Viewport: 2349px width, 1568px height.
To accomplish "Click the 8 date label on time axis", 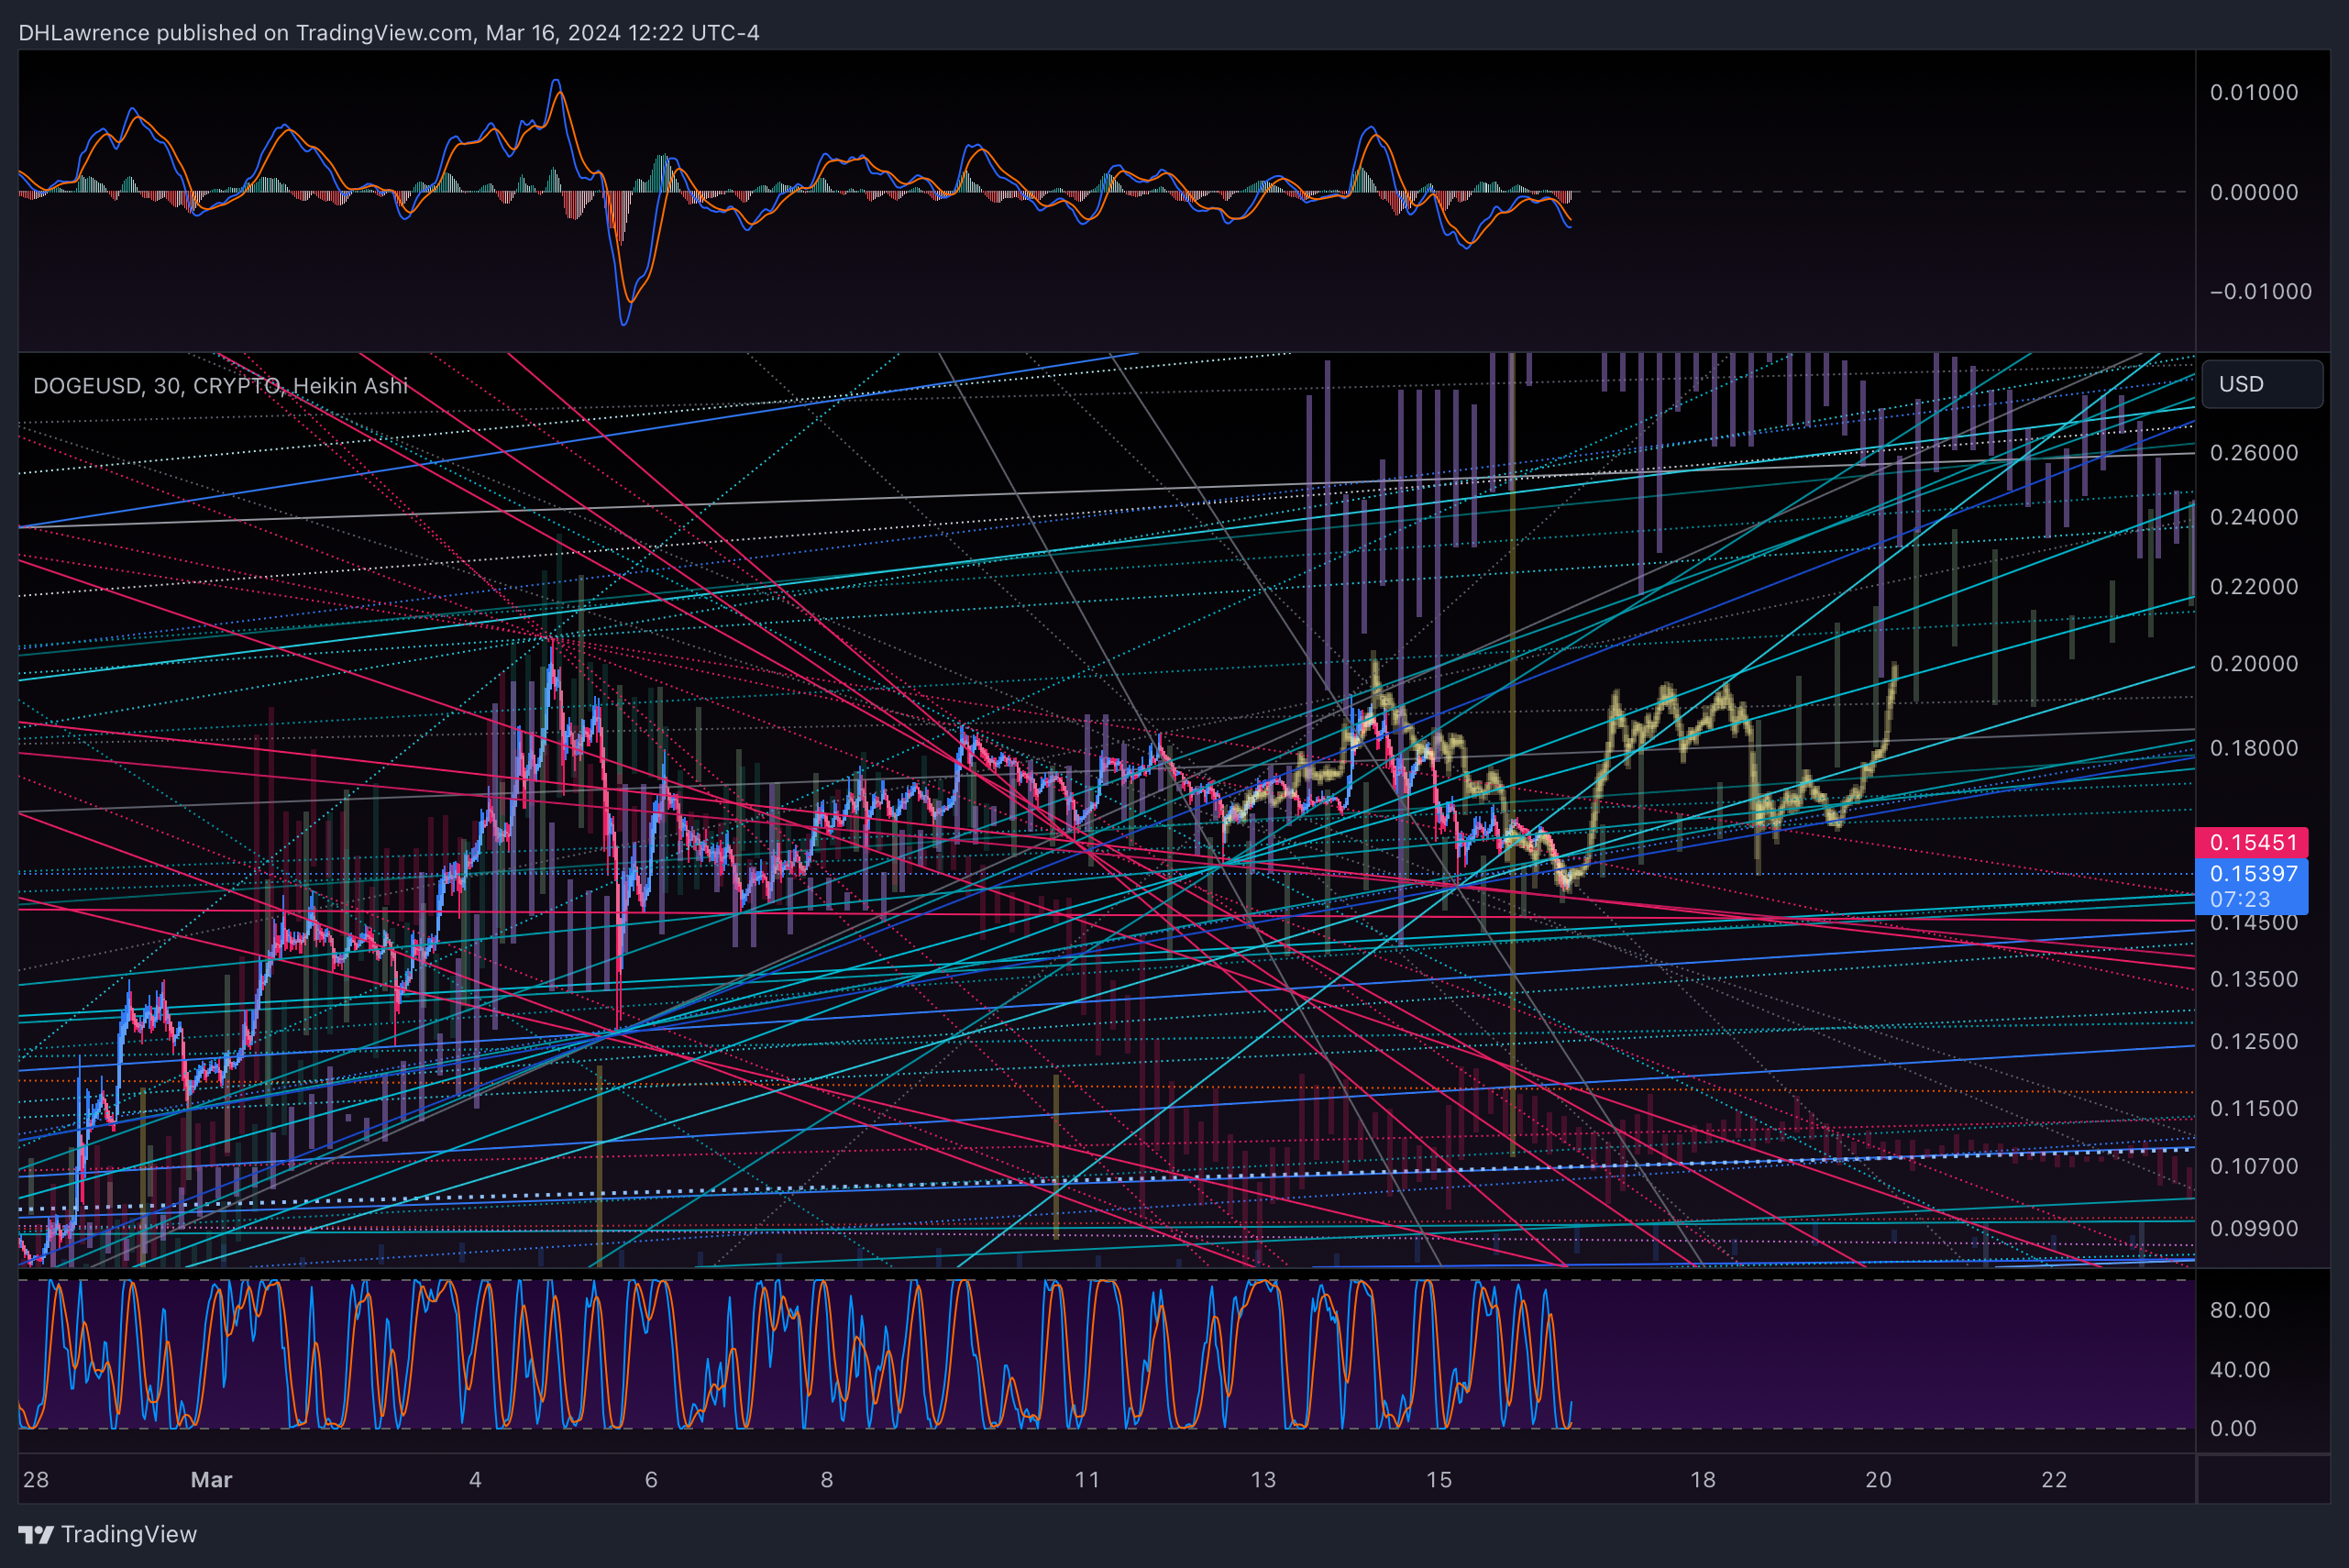I will pyautogui.click(x=827, y=1480).
